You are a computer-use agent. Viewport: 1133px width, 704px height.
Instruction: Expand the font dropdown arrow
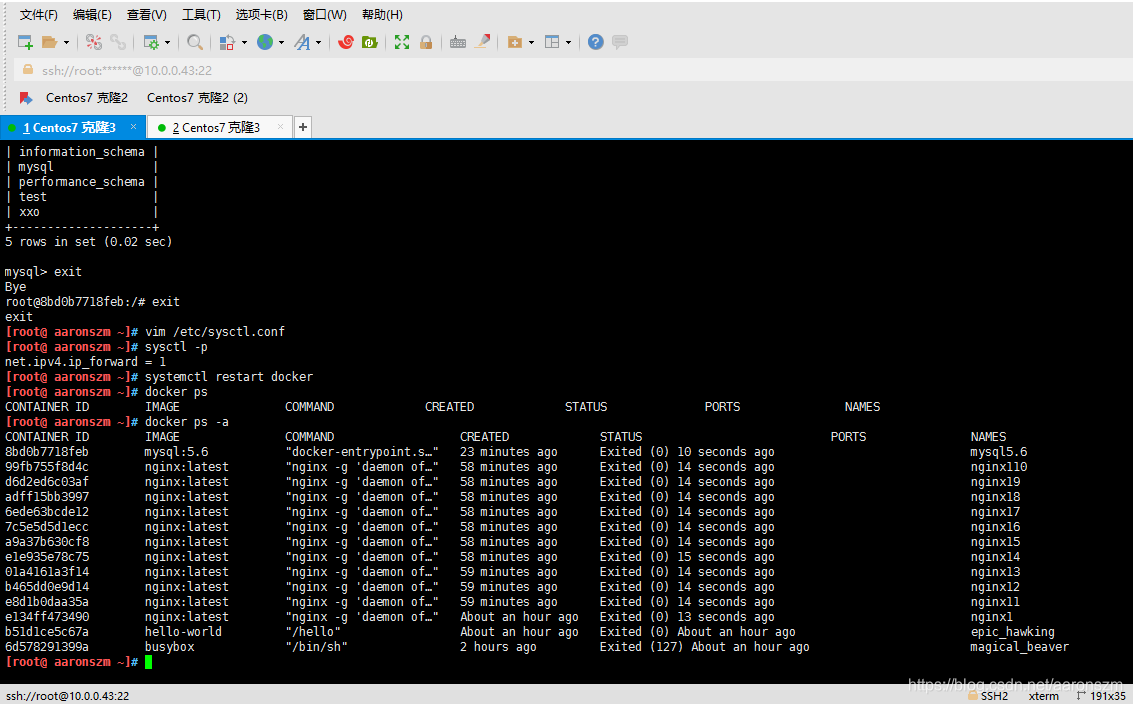click(x=319, y=43)
